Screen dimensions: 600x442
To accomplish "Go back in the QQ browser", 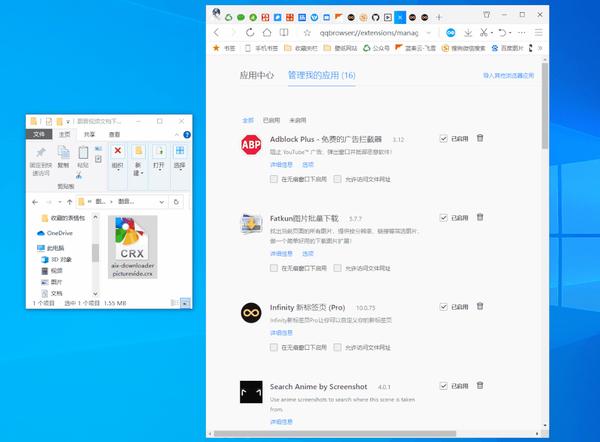I will point(217,33).
